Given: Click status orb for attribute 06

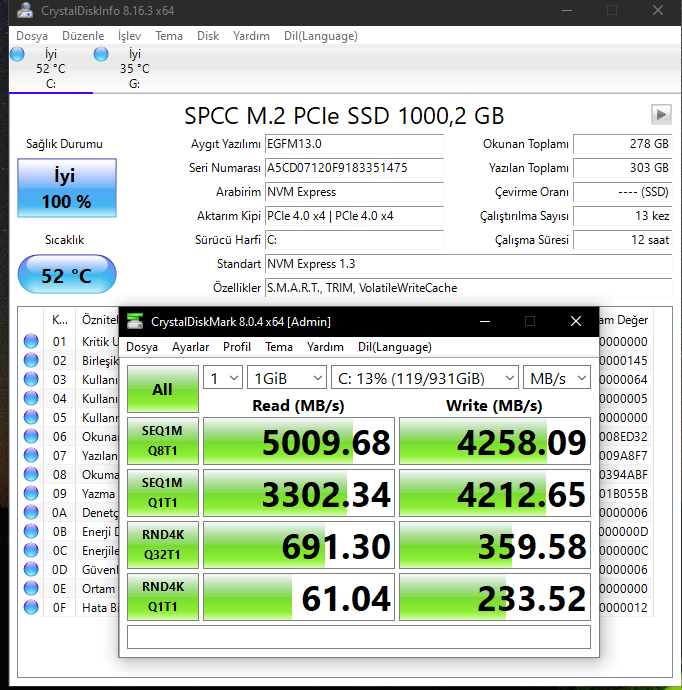Looking at the screenshot, I should tap(31, 436).
